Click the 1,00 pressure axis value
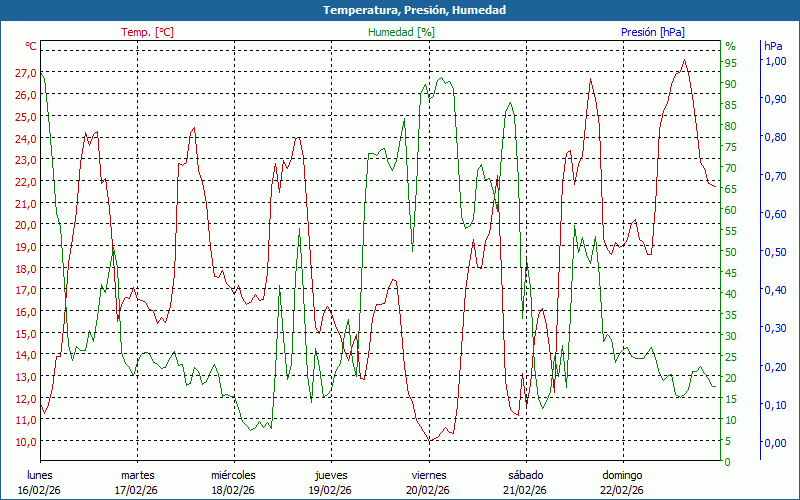 tap(775, 61)
